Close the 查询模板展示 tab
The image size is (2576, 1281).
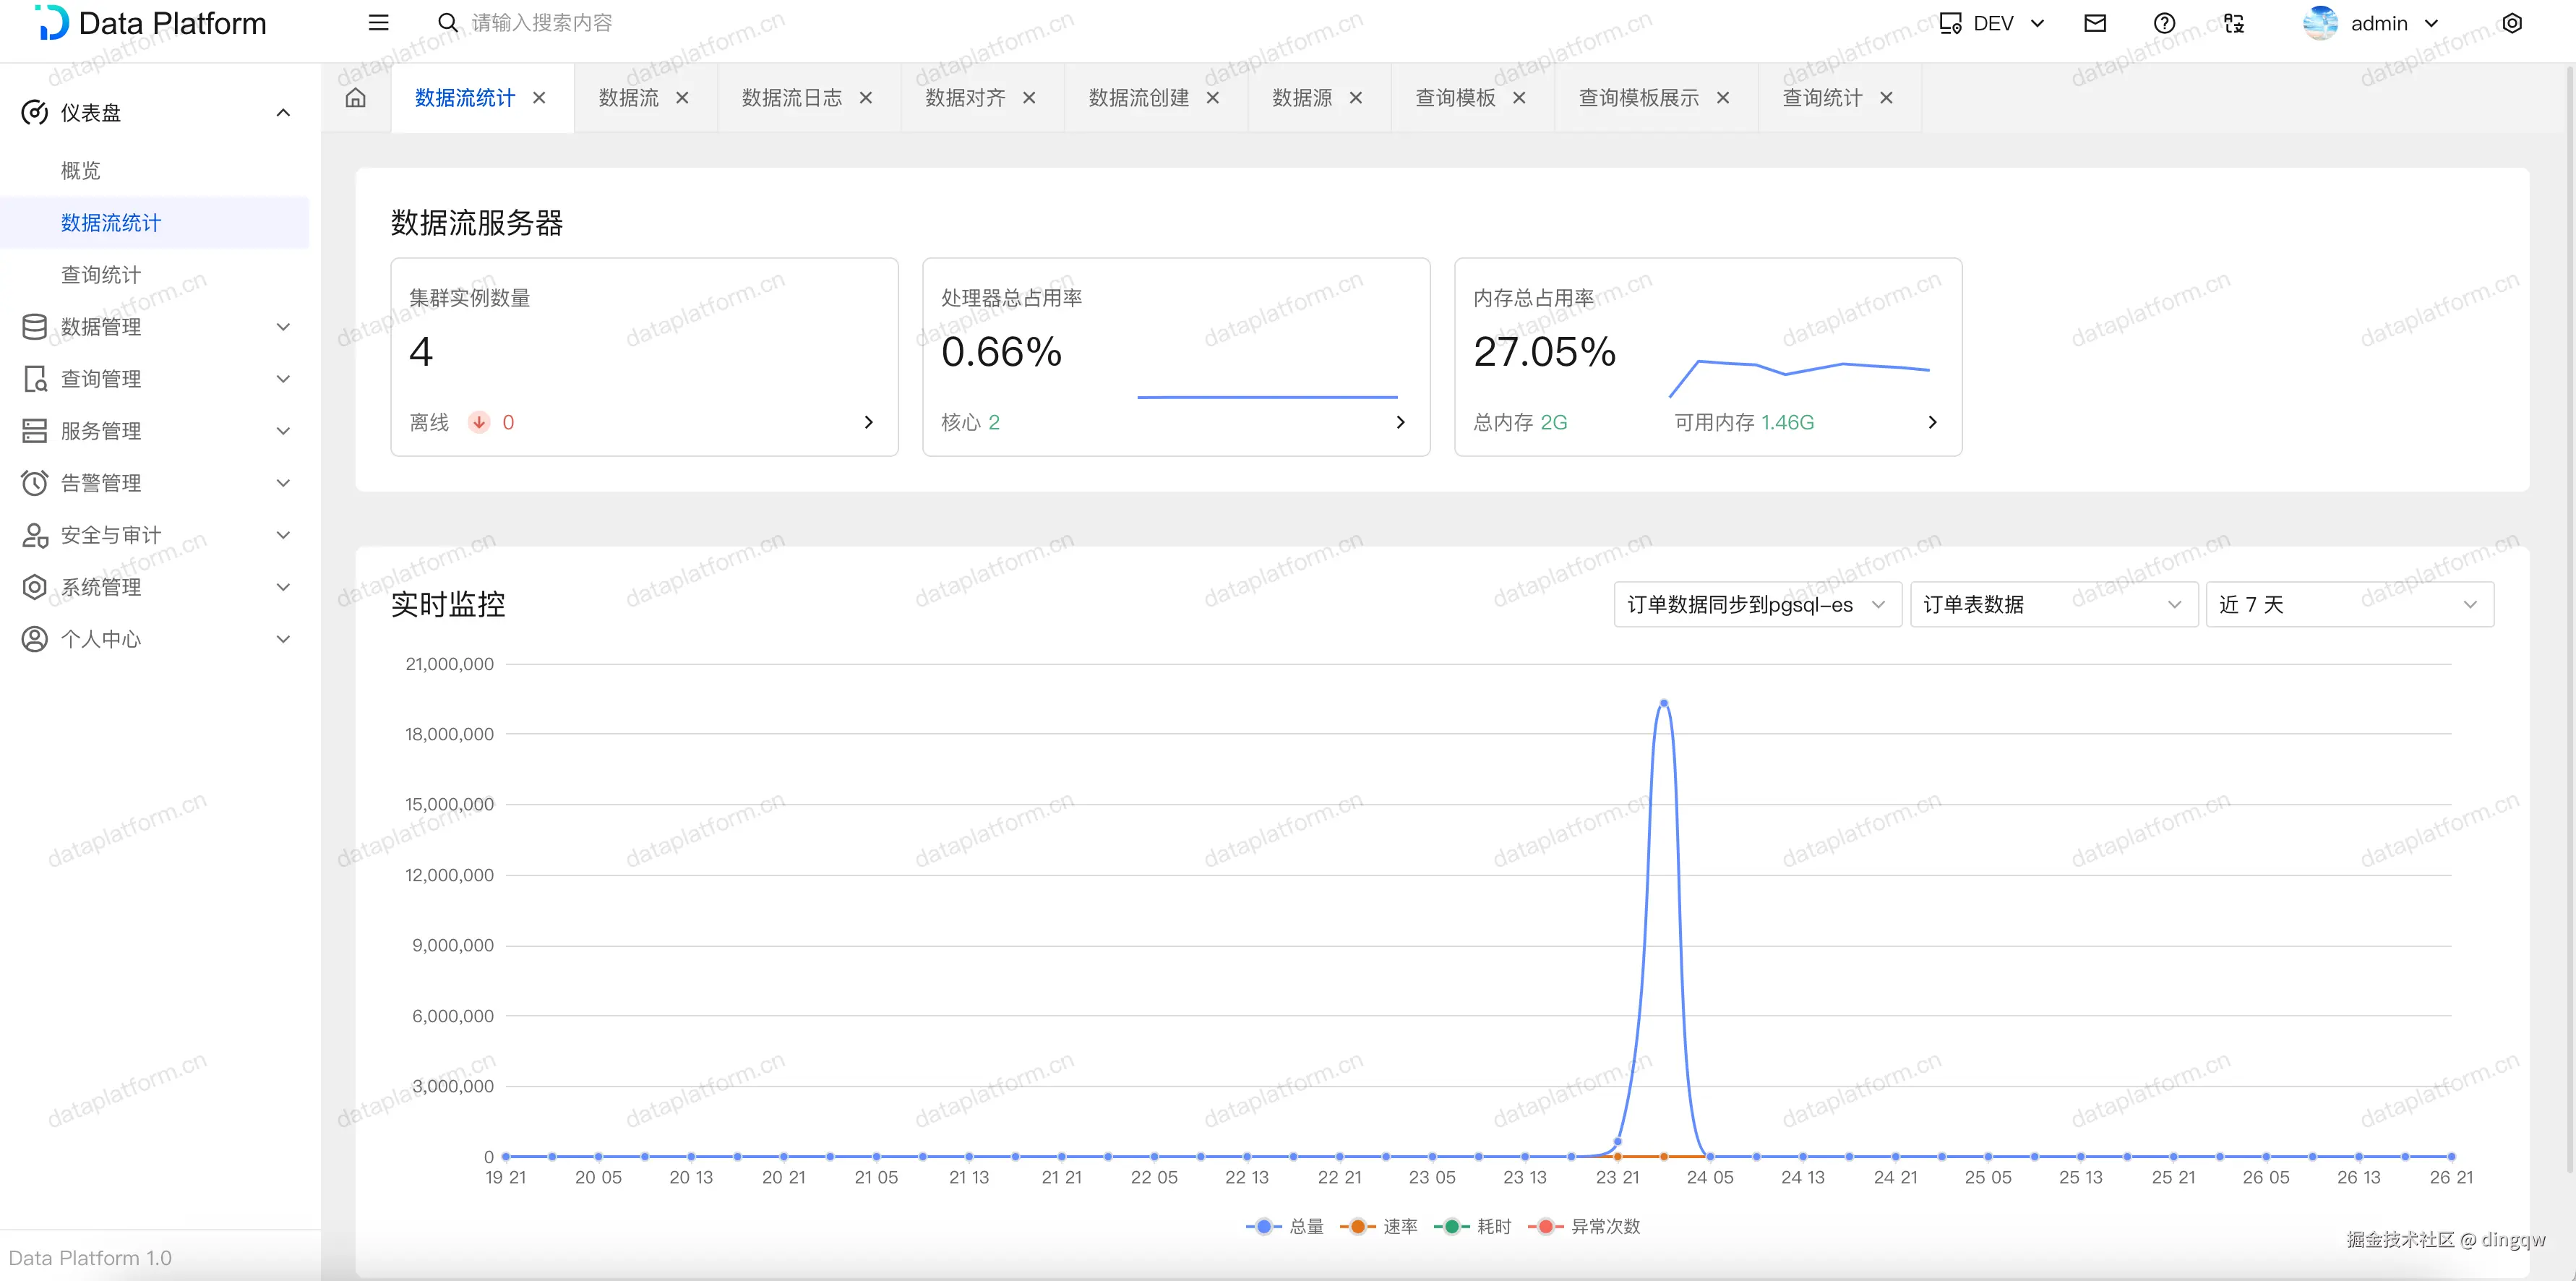pyautogui.click(x=1722, y=98)
